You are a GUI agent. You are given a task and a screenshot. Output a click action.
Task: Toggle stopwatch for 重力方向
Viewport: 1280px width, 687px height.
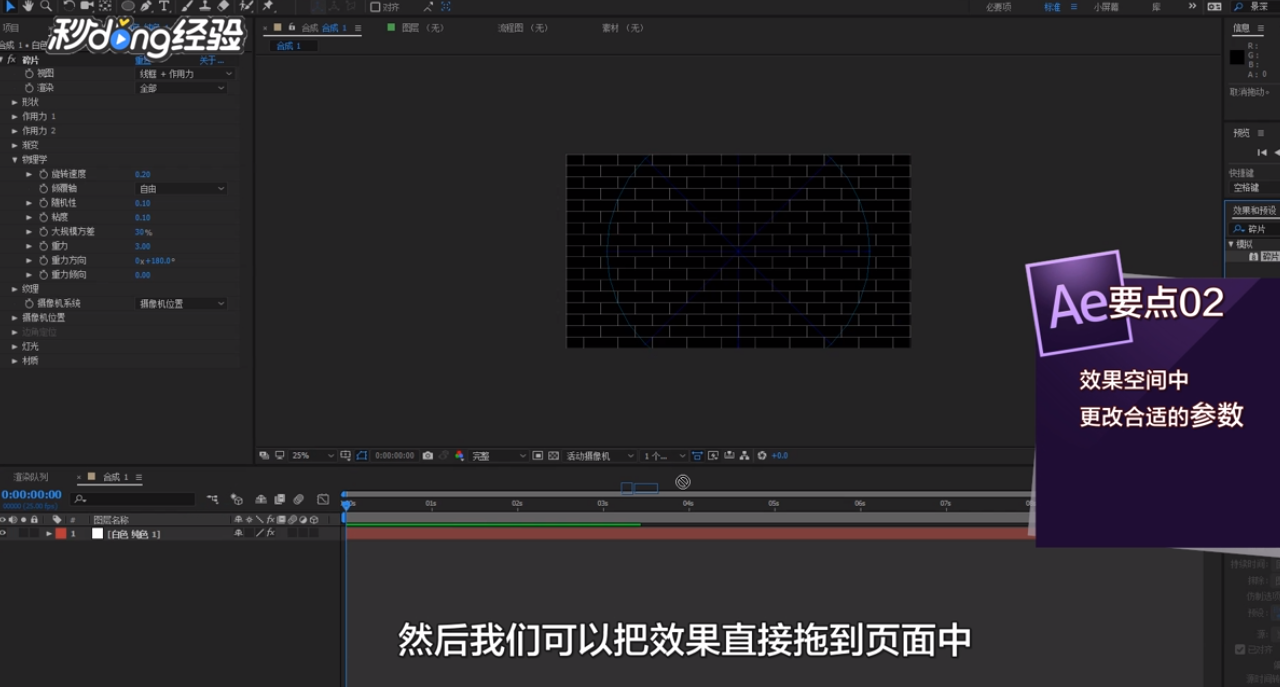[43, 260]
